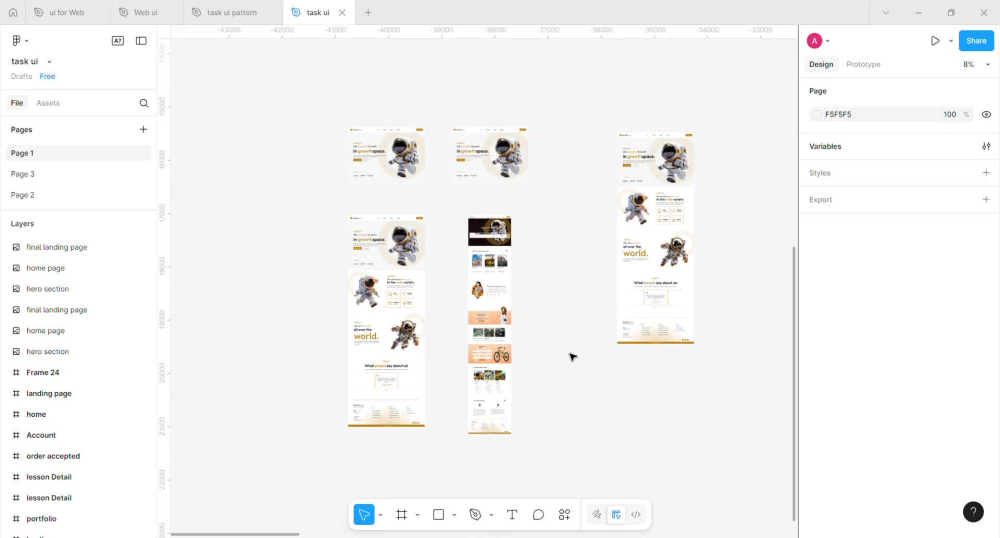The image size is (1000, 538).
Task: Click the Free plan link
Action: tap(47, 76)
